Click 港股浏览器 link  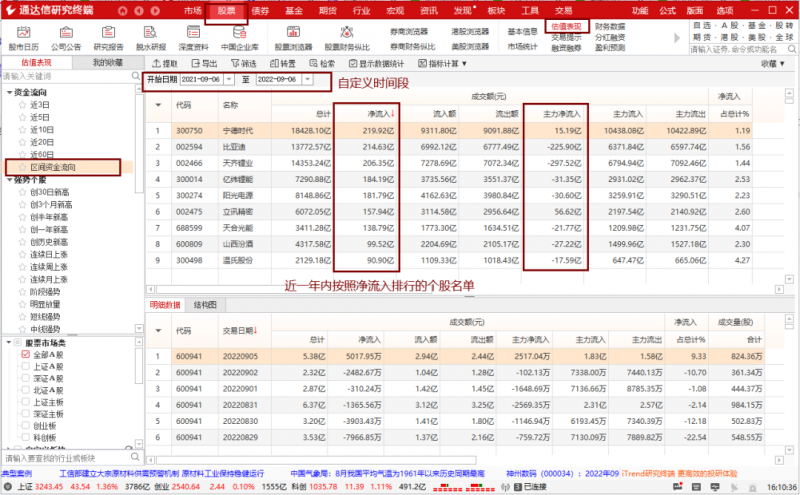coord(470,32)
